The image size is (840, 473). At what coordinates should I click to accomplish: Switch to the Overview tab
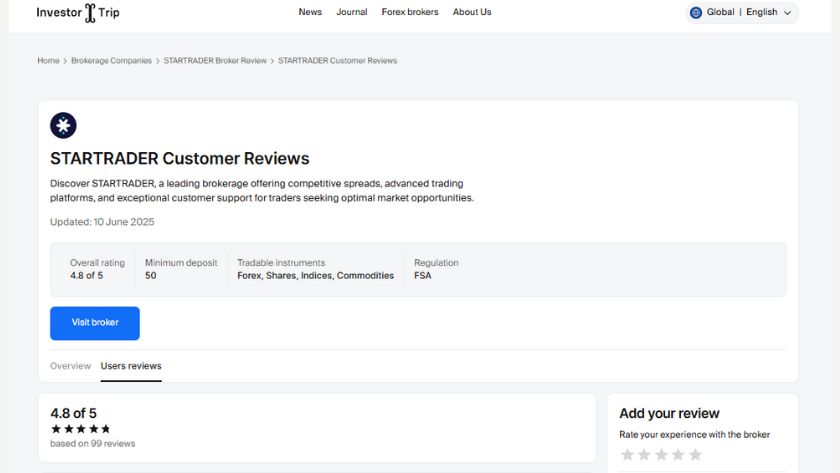click(x=70, y=366)
